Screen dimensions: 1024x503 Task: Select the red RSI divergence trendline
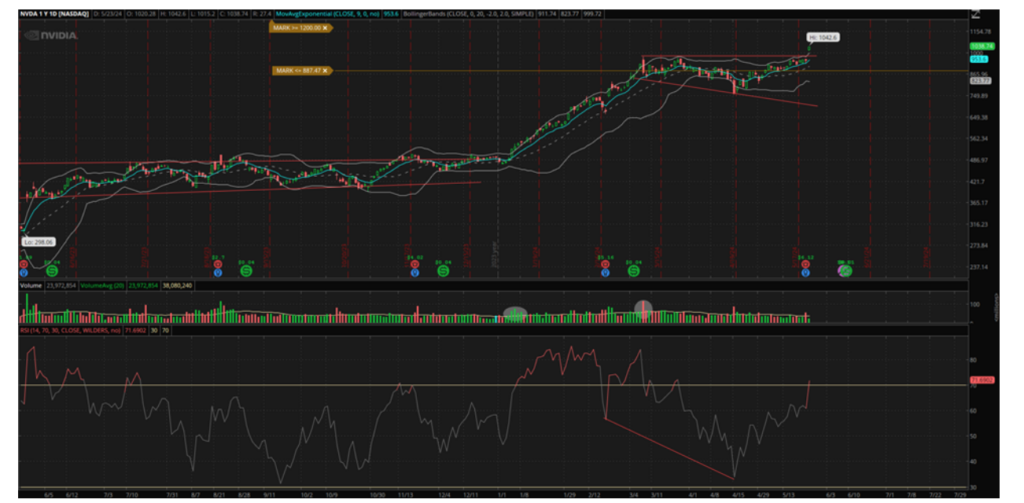click(669, 448)
